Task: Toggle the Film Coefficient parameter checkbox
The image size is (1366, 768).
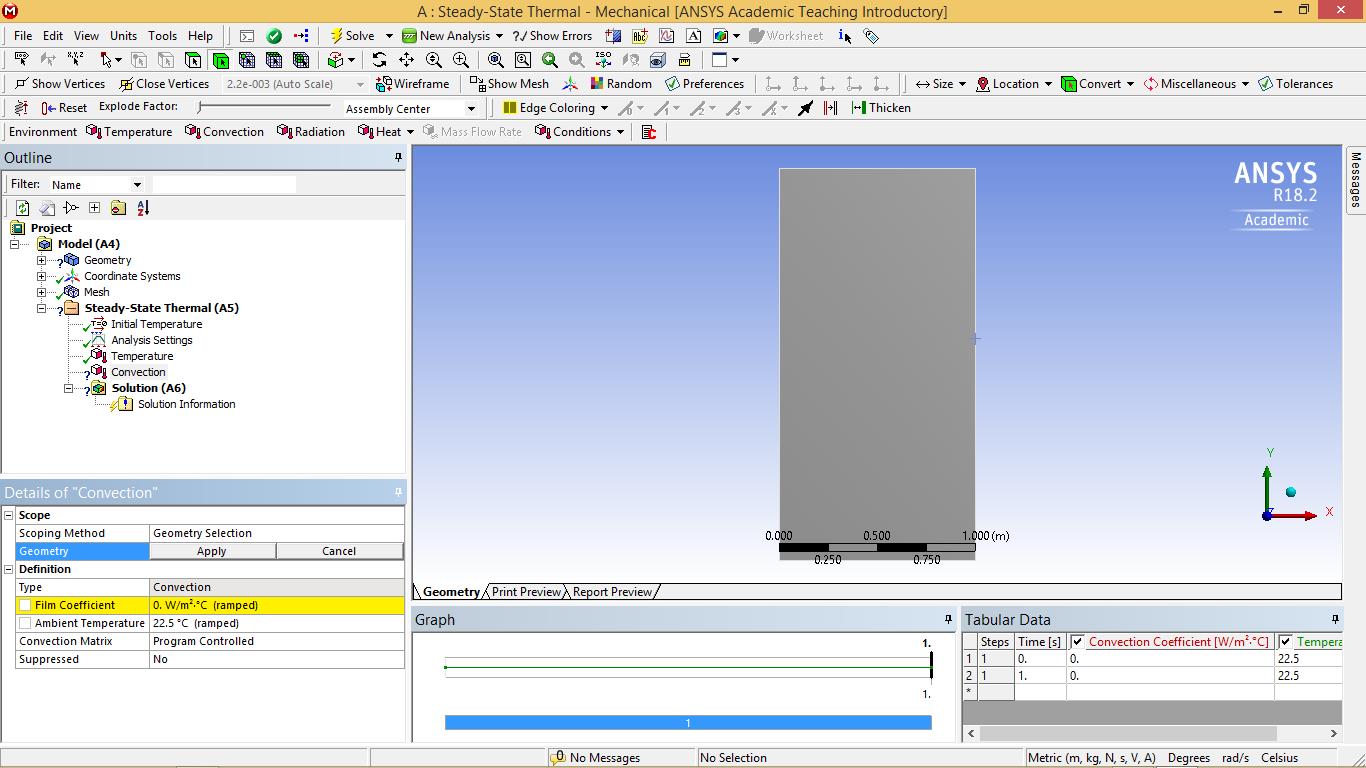Action: (25, 605)
